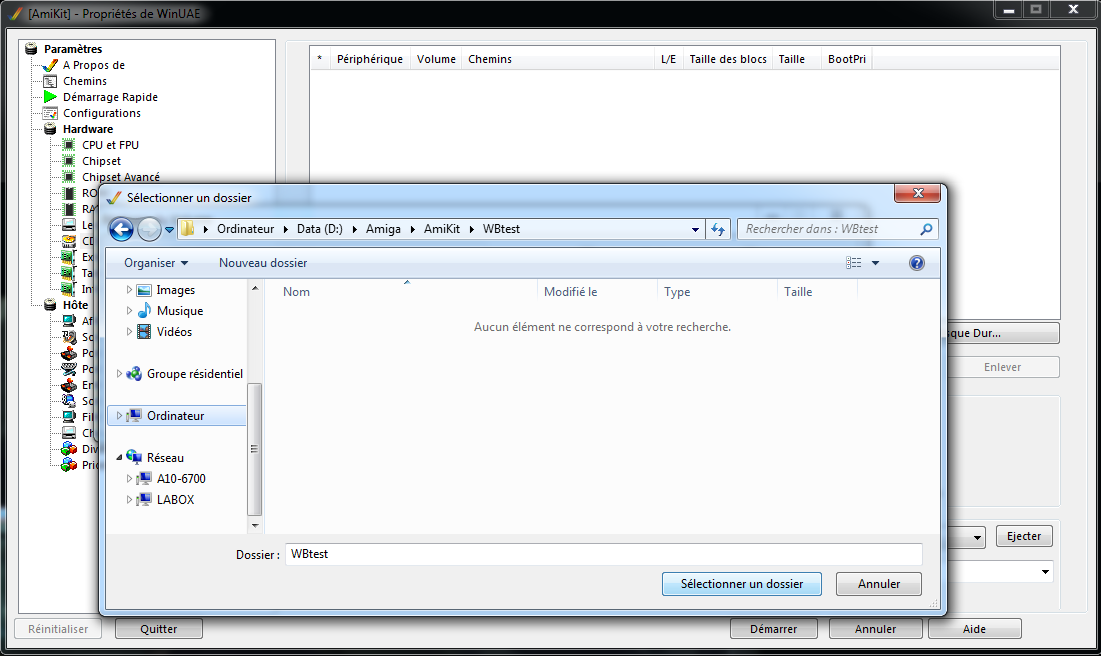The width and height of the screenshot is (1101, 656).
Task: Open Groupe résidentiel in the sidebar
Action: [194, 374]
